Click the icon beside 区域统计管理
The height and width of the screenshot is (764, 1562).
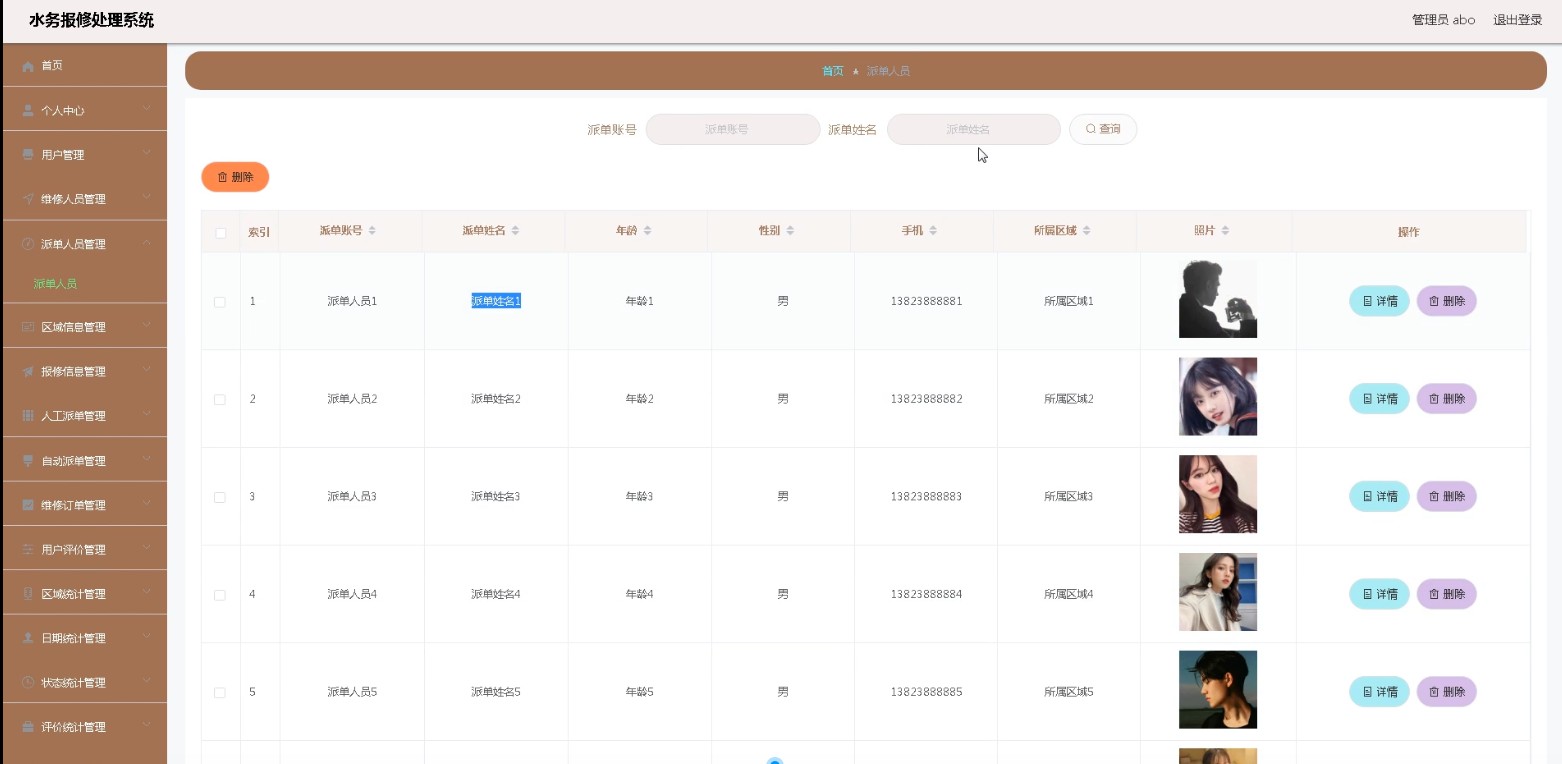pos(28,594)
